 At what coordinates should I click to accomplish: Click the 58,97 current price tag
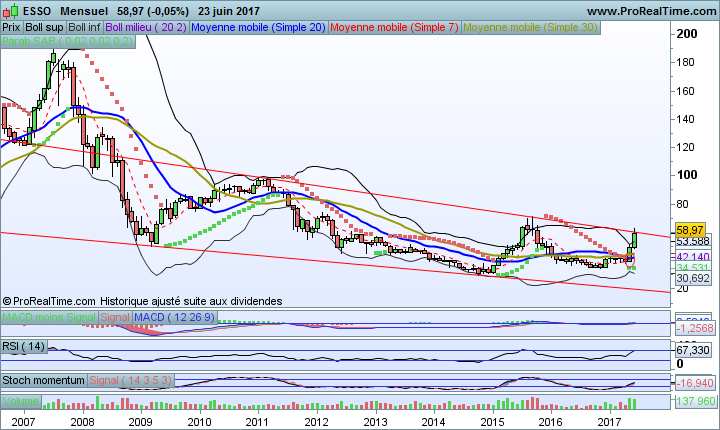click(x=690, y=230)
